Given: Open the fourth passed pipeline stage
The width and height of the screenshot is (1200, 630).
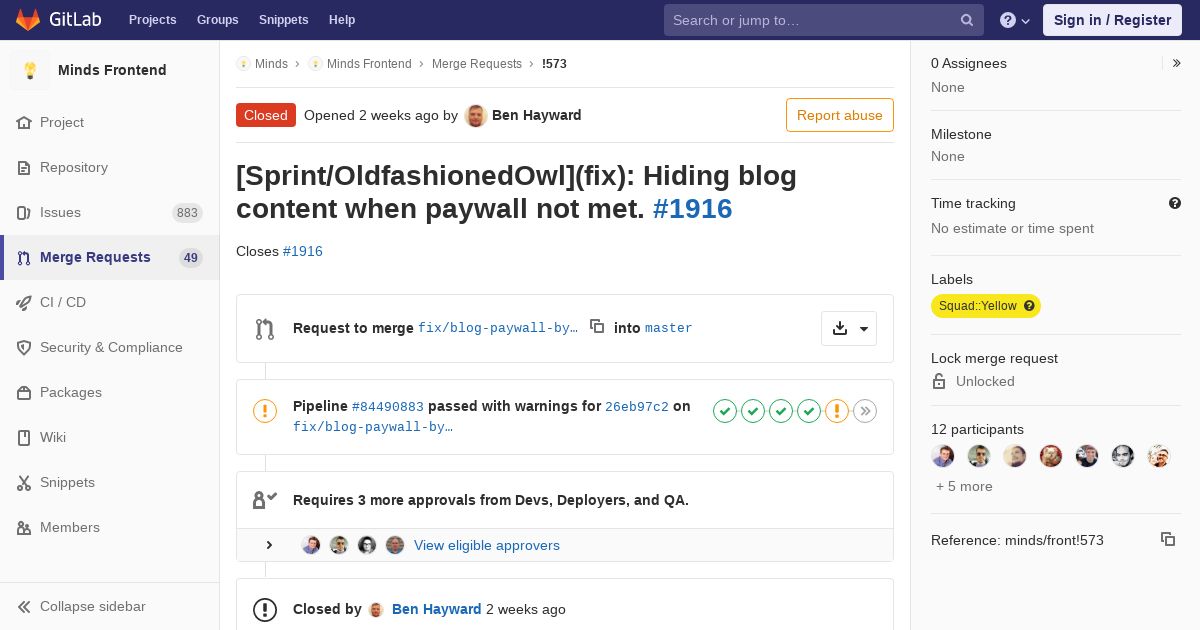Looking at the screenshot, I should point(809,411).
